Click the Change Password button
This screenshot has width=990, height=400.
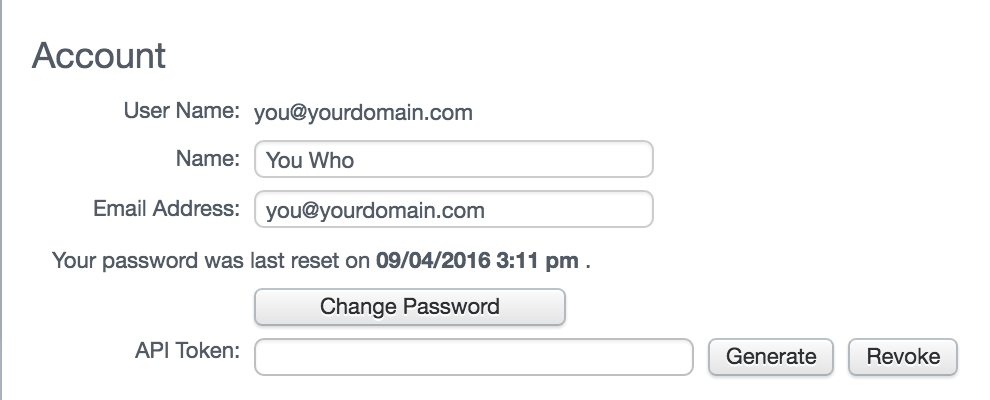[x=410, y=307]
